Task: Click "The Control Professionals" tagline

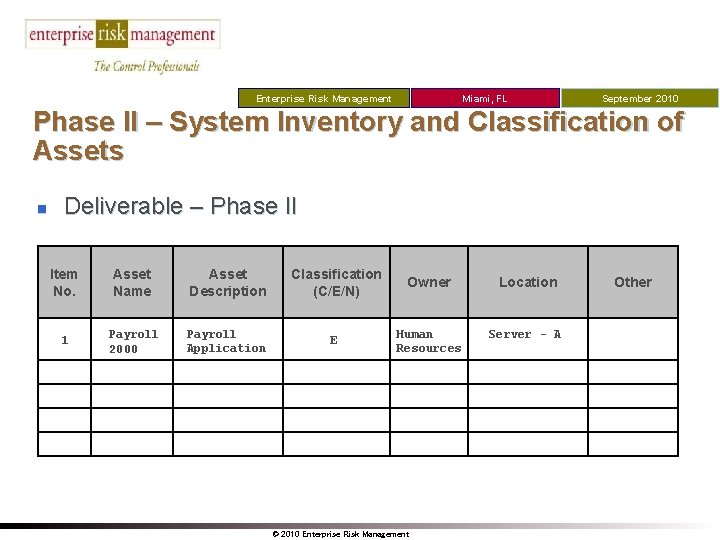Action: click(146, 67)
